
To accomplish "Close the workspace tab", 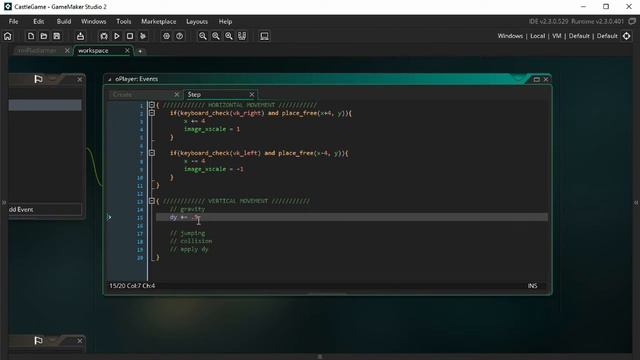I will point(127,51).
